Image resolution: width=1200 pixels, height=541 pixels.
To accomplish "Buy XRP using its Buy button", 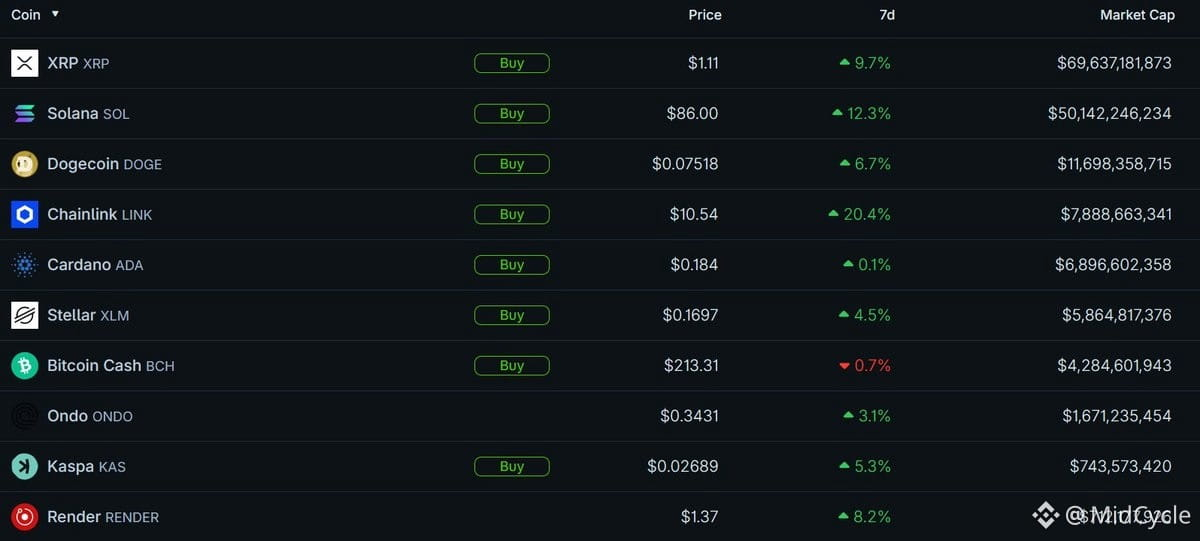I will click(x=512, y=63).
